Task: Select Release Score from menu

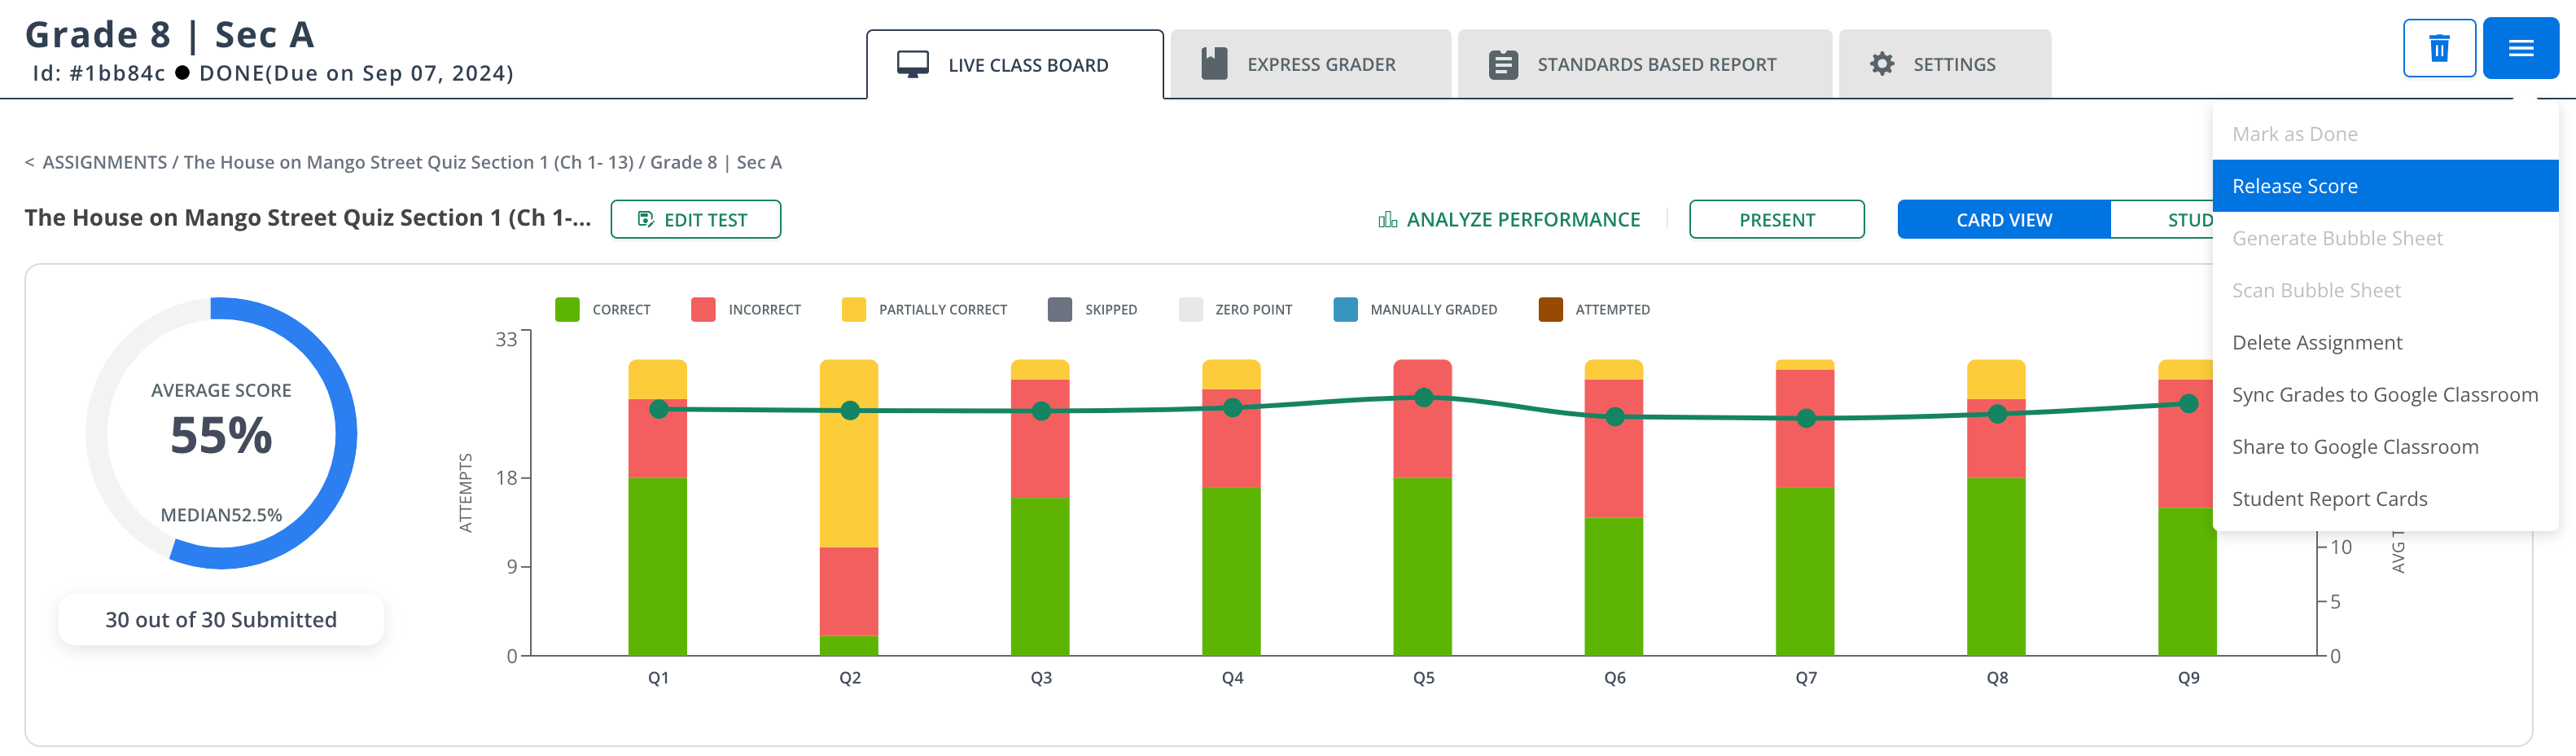Action: coord(2385,186)
